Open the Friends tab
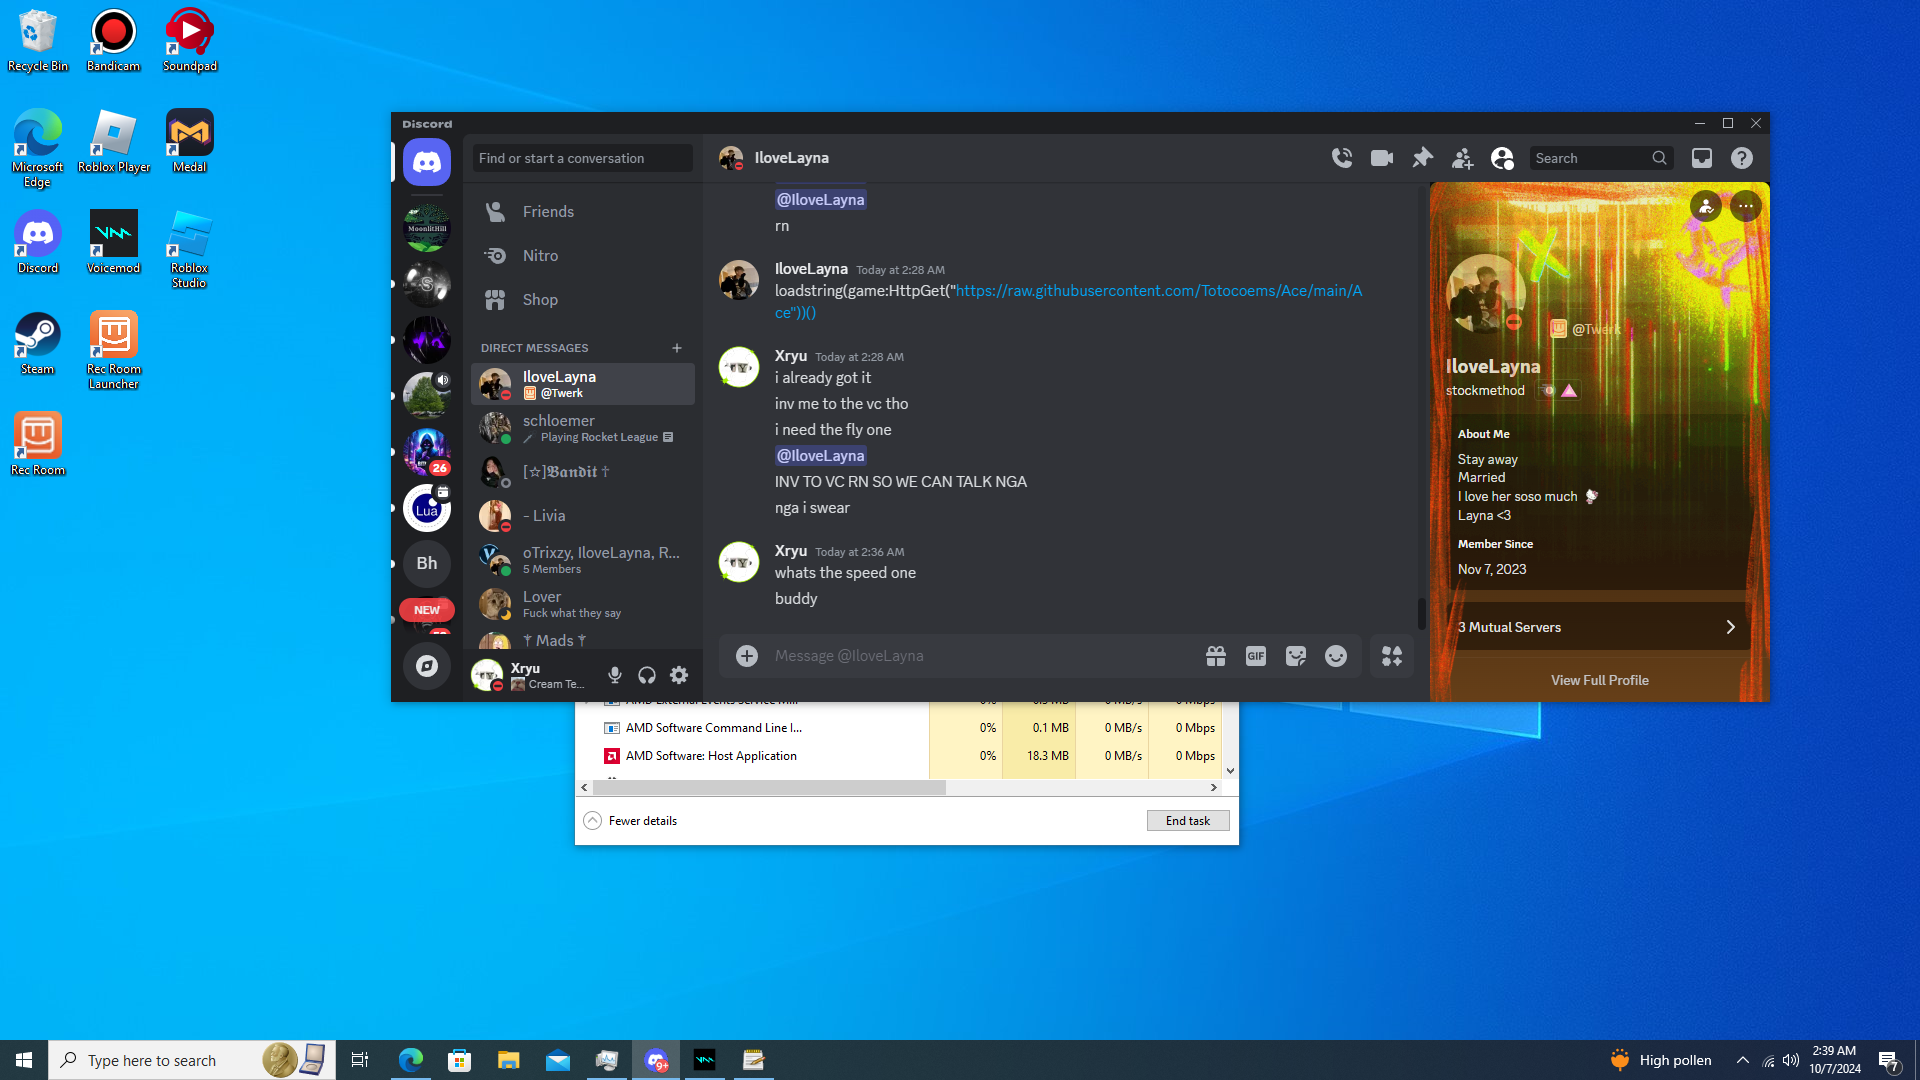Viewport: 1920px width, 1080px height. [548, 212]
